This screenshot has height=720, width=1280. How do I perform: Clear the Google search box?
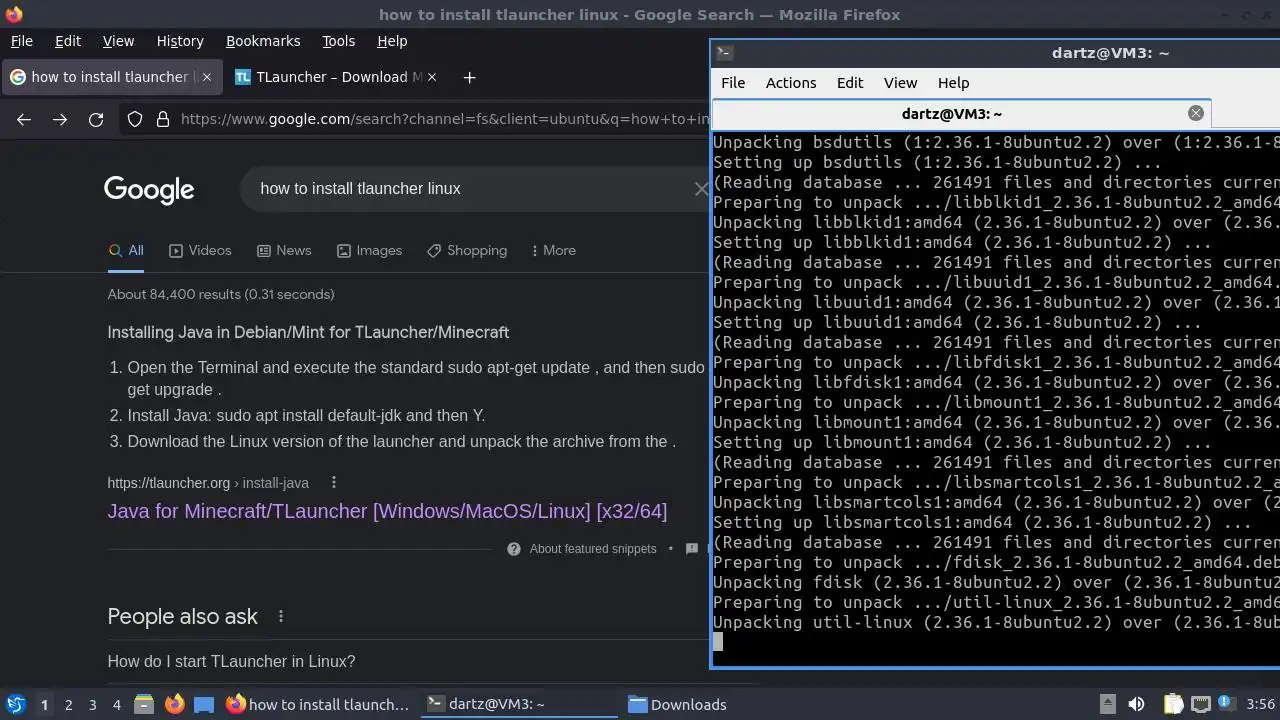click(701, 189)
